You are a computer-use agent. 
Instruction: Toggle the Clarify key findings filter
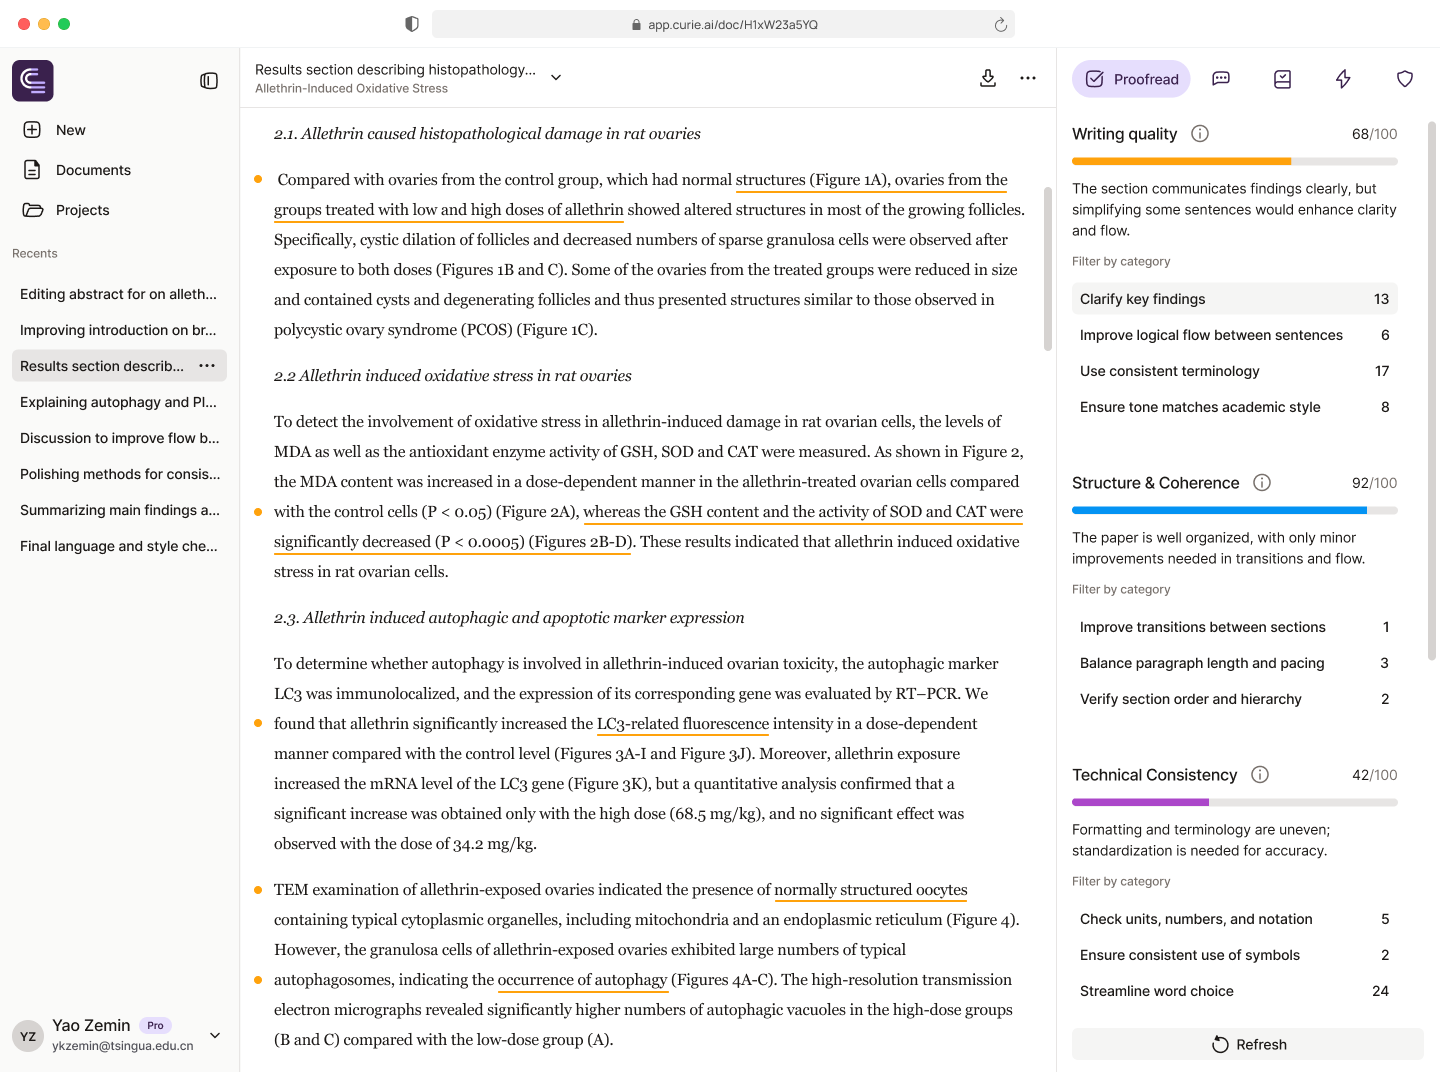tap(1234, 299)
